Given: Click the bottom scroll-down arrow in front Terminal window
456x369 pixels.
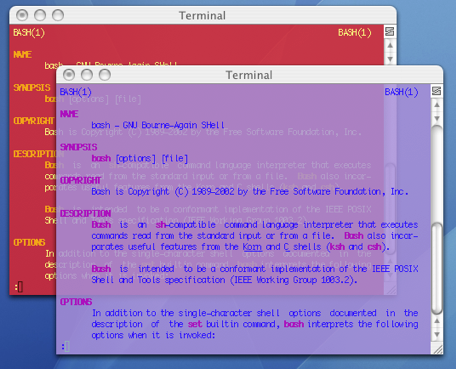Looking at the screenshot, I should tap(437, 334).
